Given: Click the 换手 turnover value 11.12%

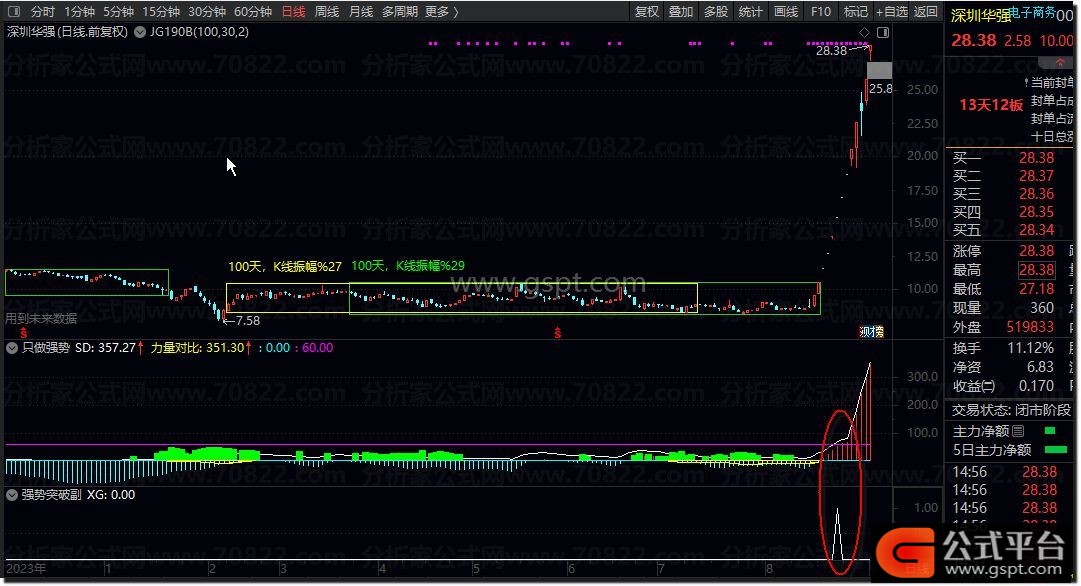Looking at the screenshot, I should point(1031,348).
